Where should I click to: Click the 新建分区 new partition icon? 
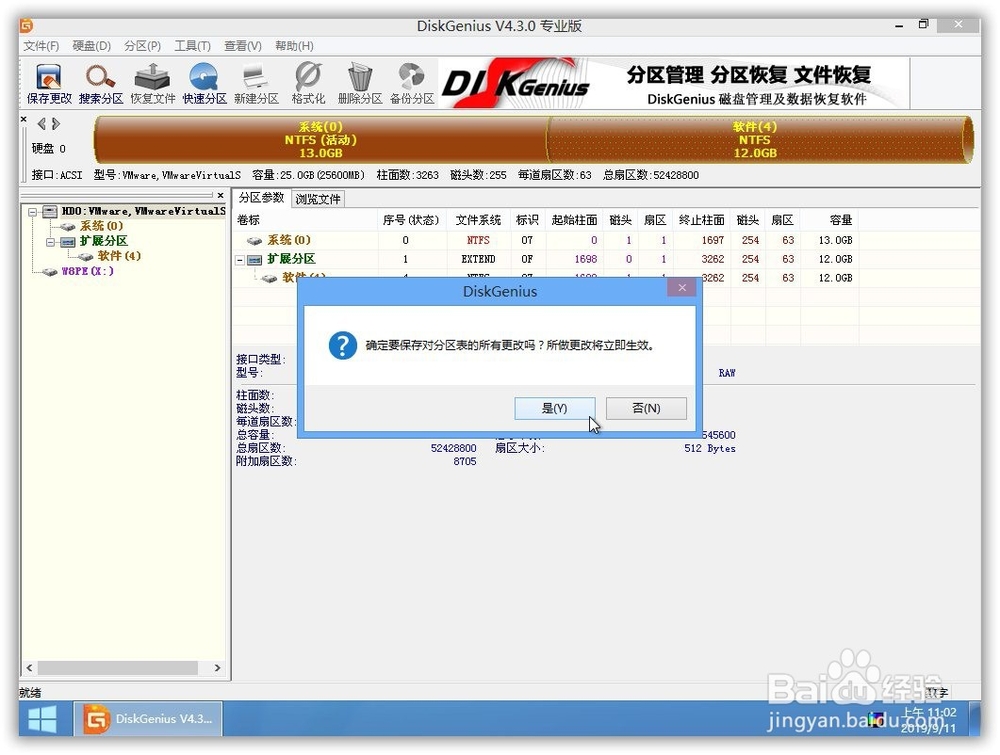(x=255, y=80)
